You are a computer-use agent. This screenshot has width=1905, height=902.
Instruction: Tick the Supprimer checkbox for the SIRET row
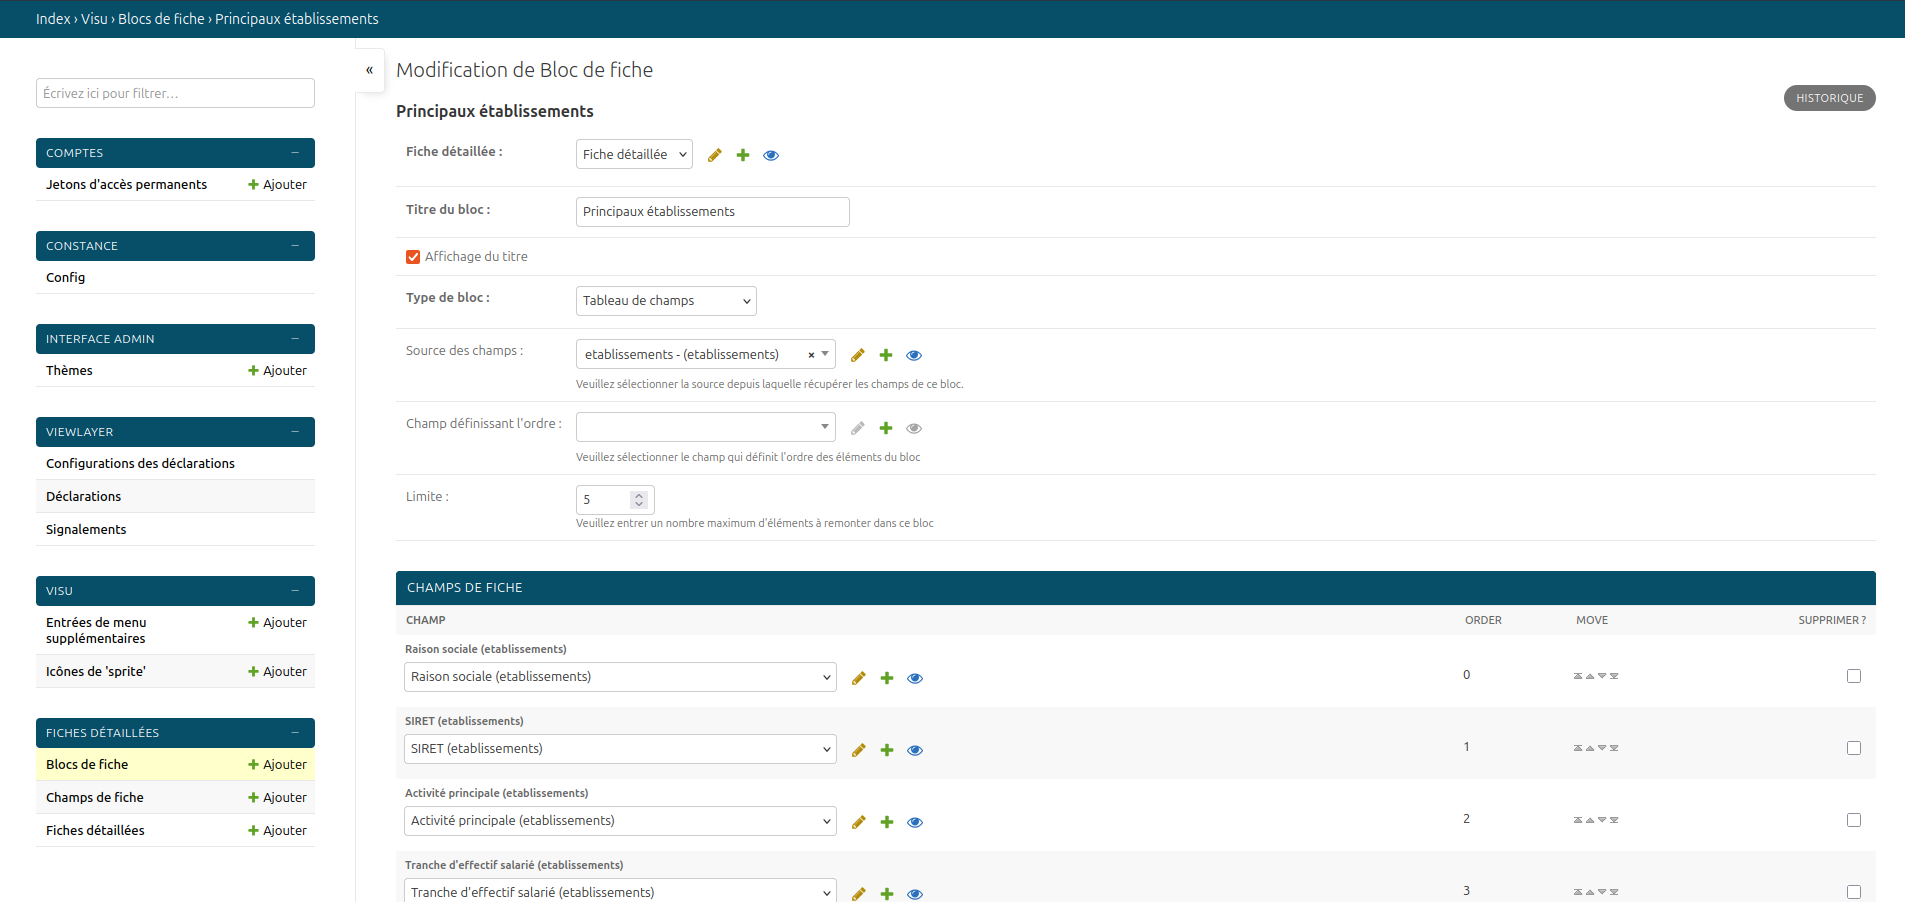[x=1854, y=748]
